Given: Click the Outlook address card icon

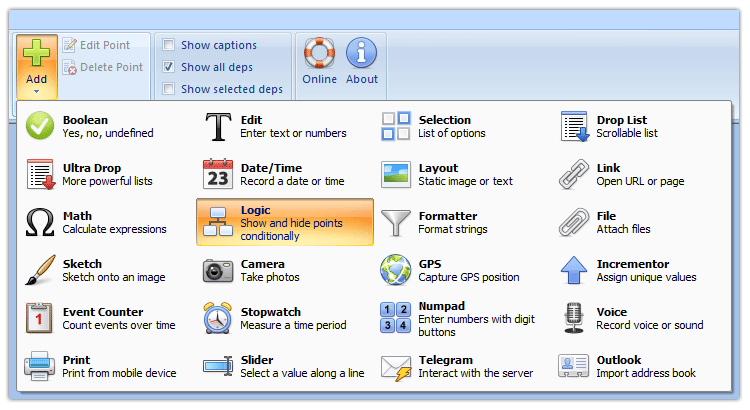Looking at the screenshot, I should click(574, 366).
